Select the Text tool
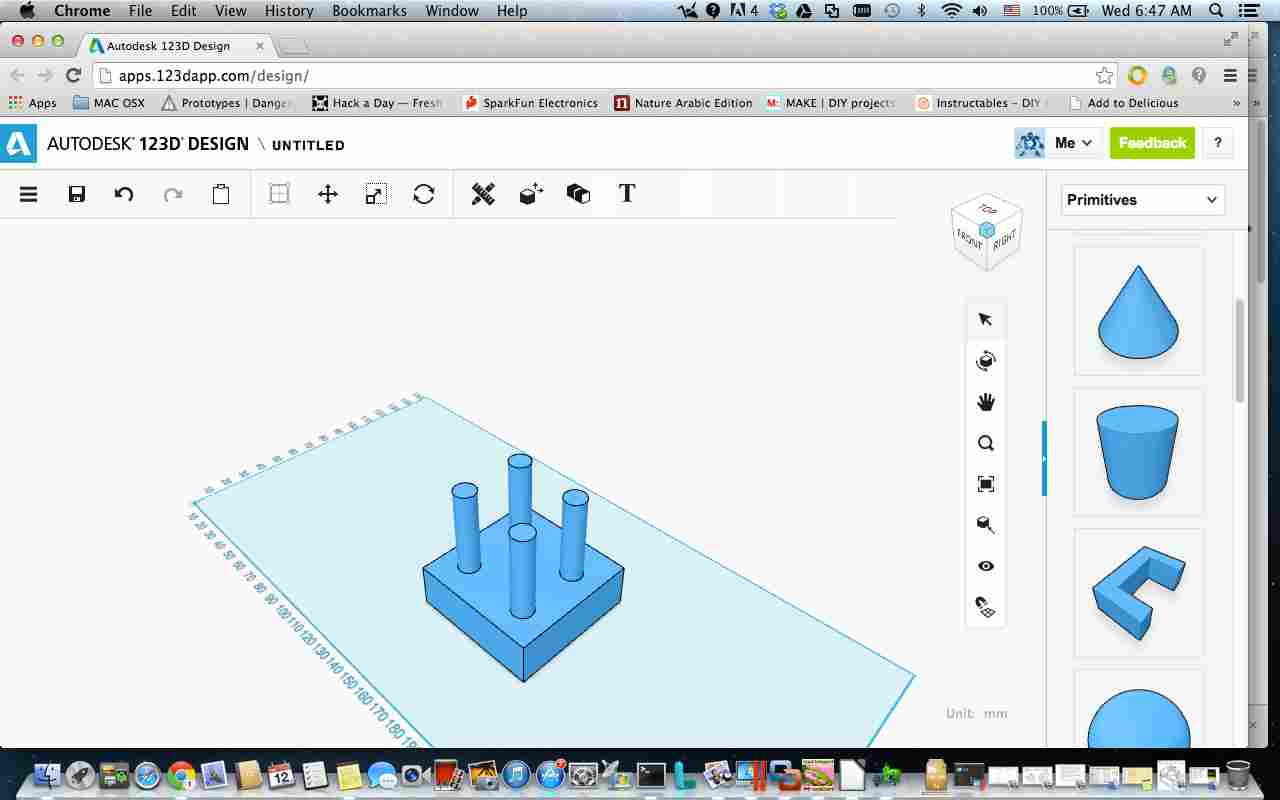The image size is (1280, 800). point(627,193)
